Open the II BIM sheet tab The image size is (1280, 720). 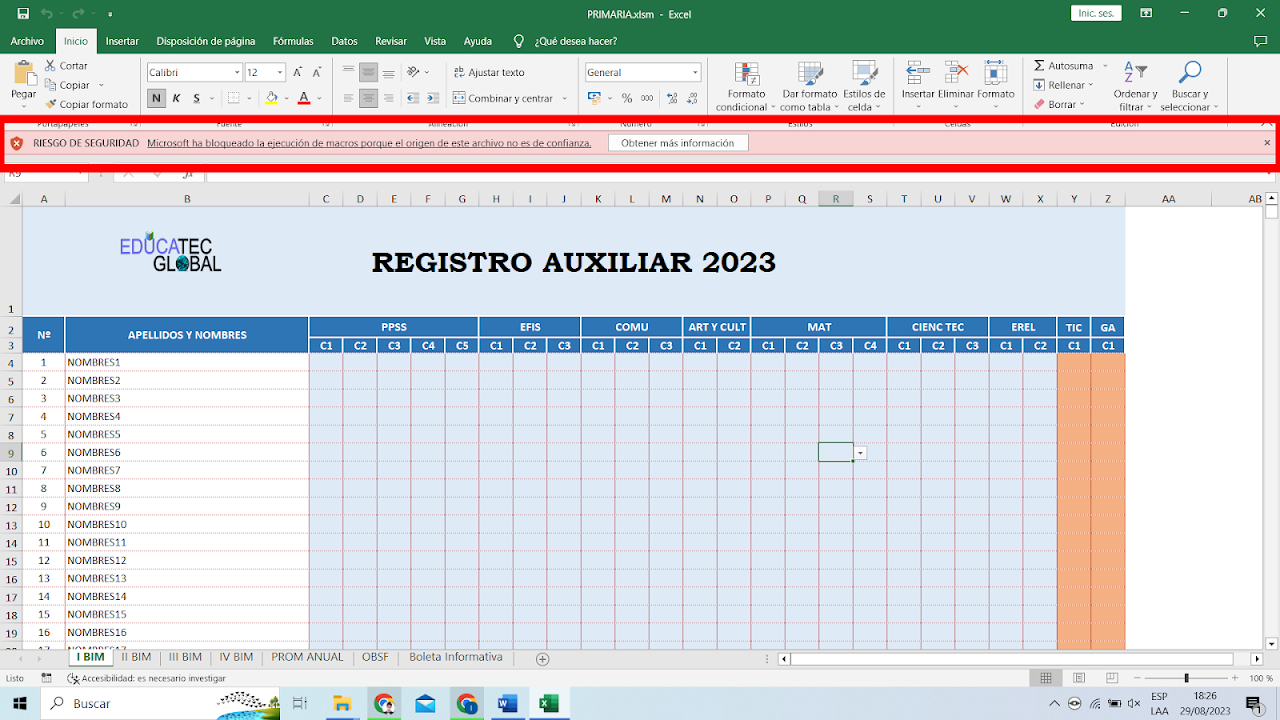(136, 657)
